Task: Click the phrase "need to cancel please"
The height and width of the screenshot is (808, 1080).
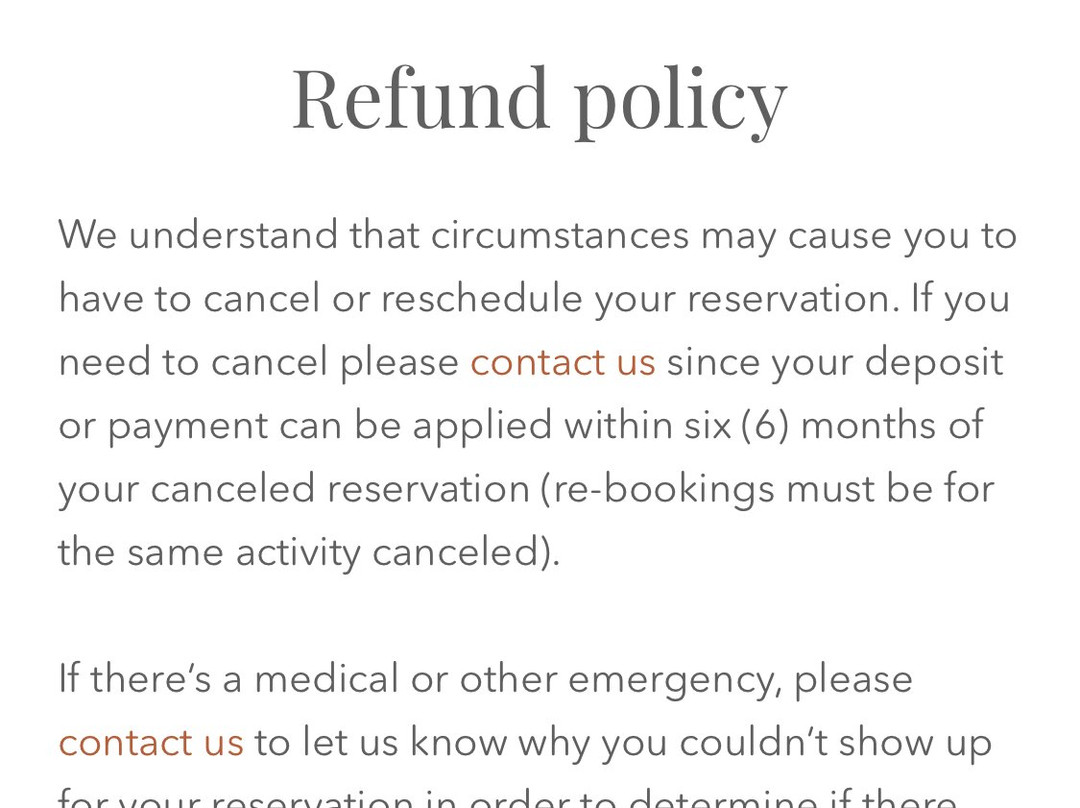Action: (x=258, y=362)
